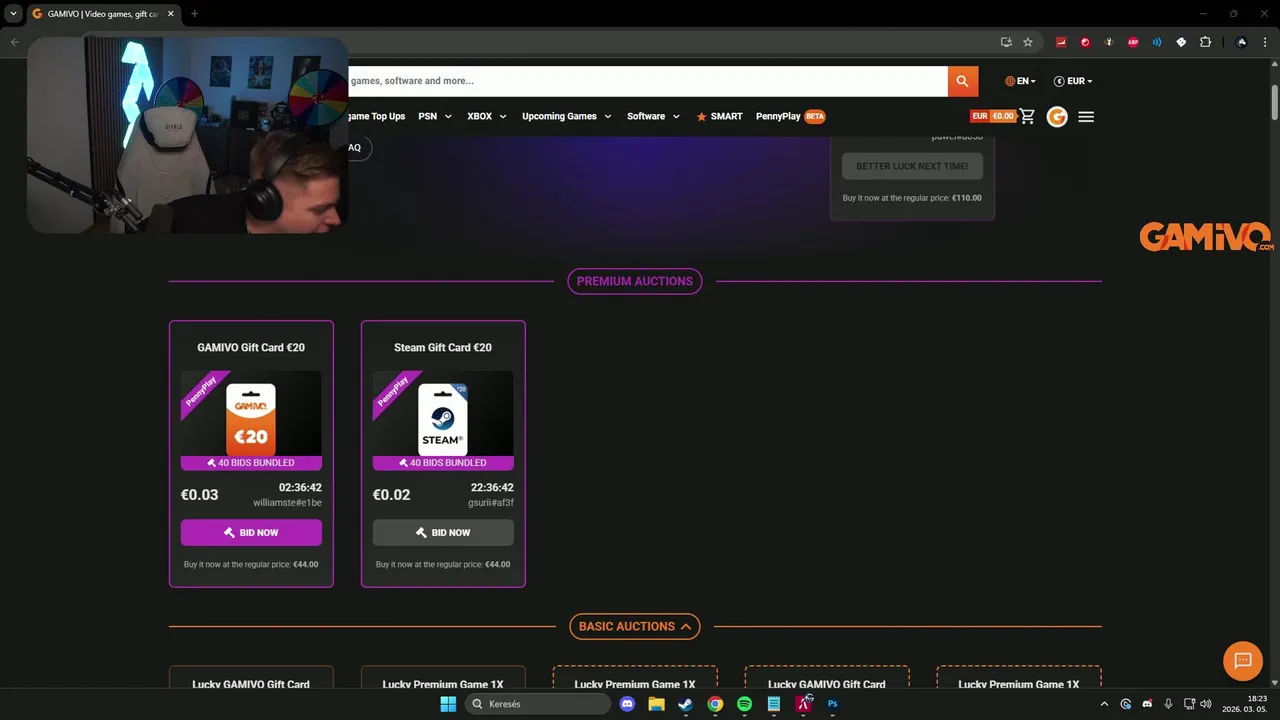Expand the XBOX menu
The height and width of the screenshot is (720, 1280).
(x=487, y=116)
